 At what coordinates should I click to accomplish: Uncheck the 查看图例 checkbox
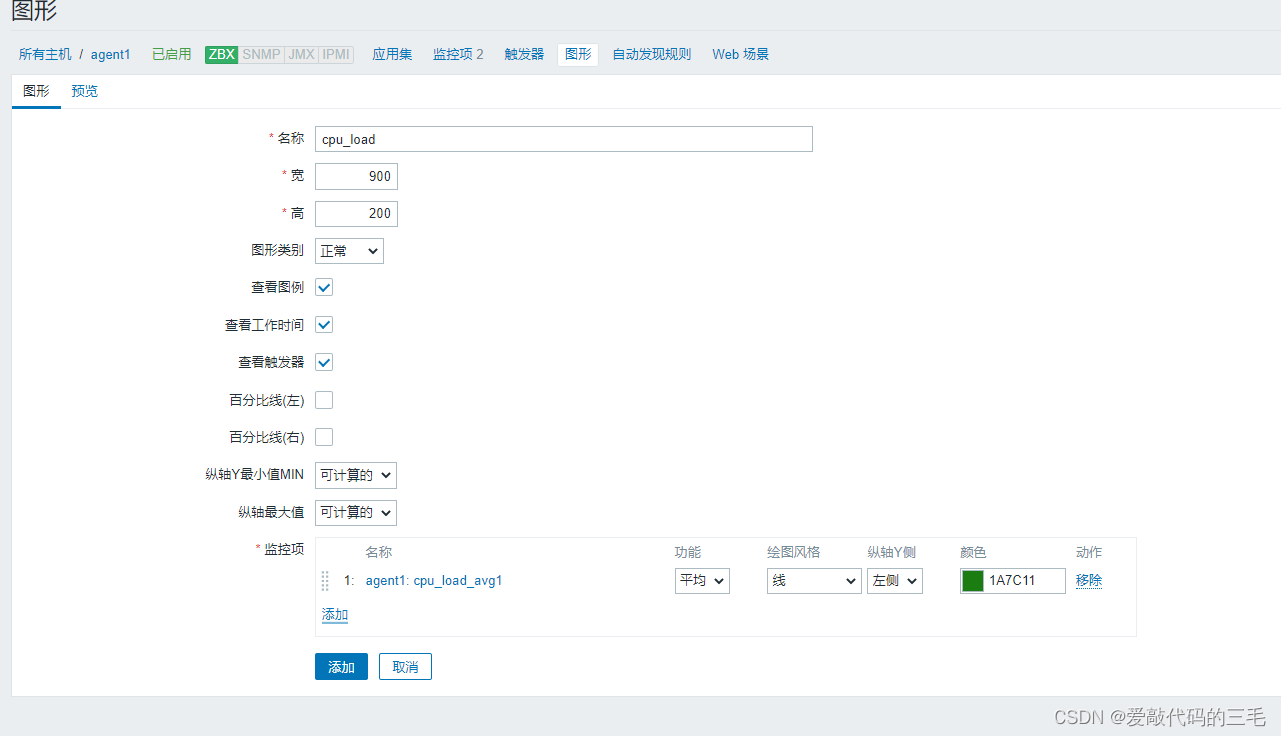tap(324, 288)
